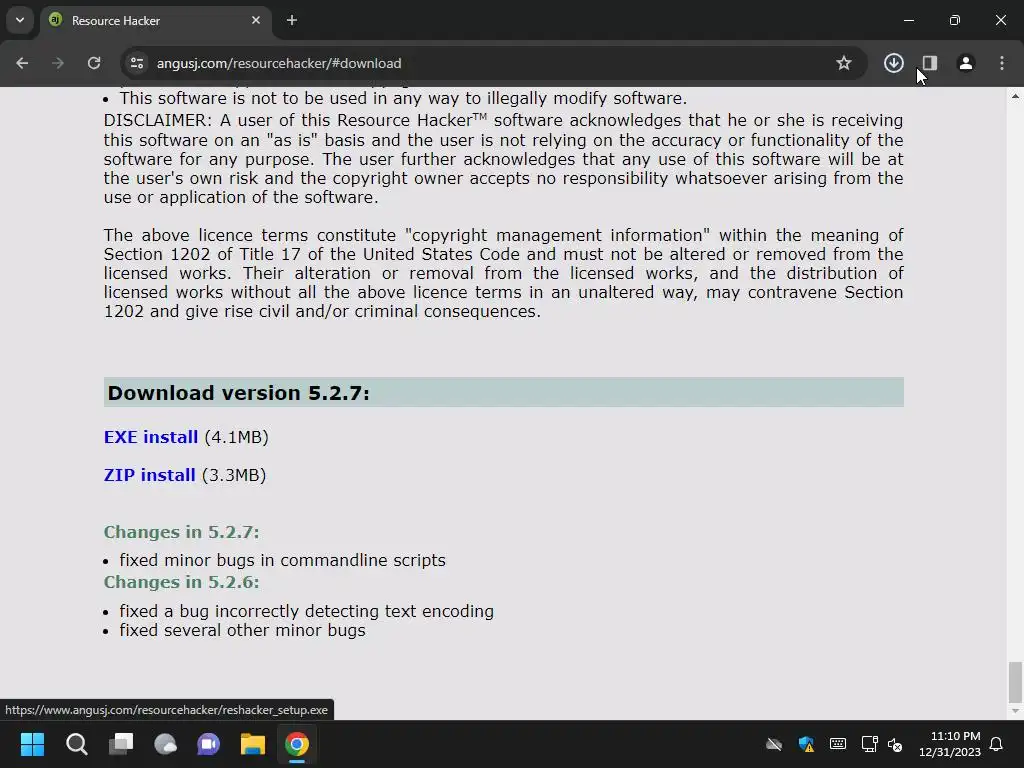Open the Widgets taskbar icon
The width and height of the screenshot is (1024, 768).
[x=165, y=744]
